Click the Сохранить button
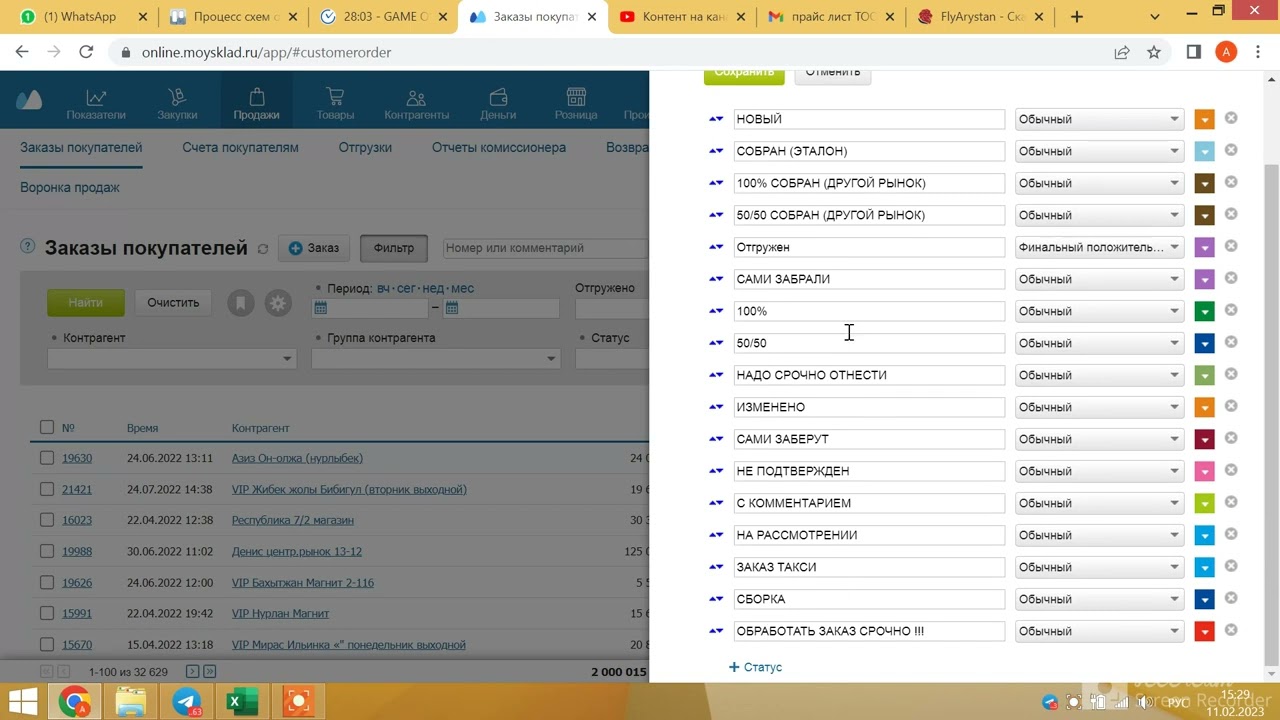Viewport: 1280px width, 720px height. coord(744,75)
